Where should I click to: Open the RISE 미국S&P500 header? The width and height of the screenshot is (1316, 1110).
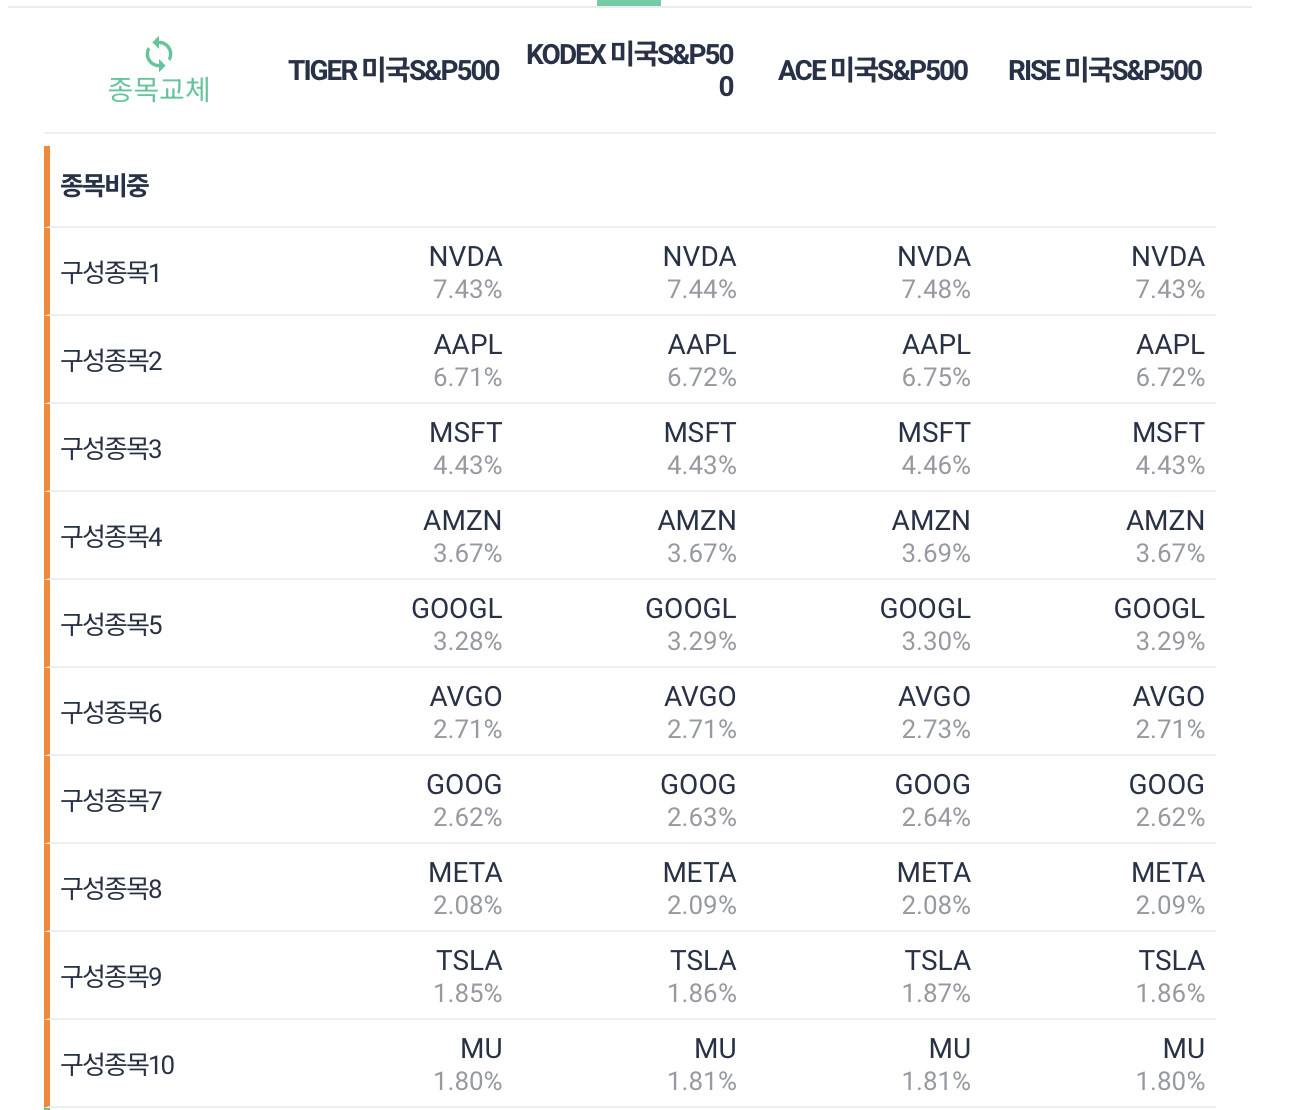pyautogui.click(x=1105, y=70)
